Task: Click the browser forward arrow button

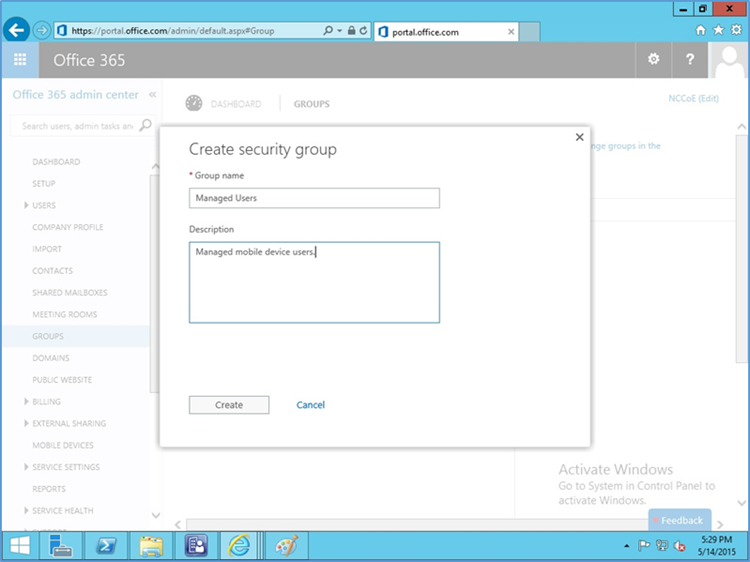Action: coord(42,31)
